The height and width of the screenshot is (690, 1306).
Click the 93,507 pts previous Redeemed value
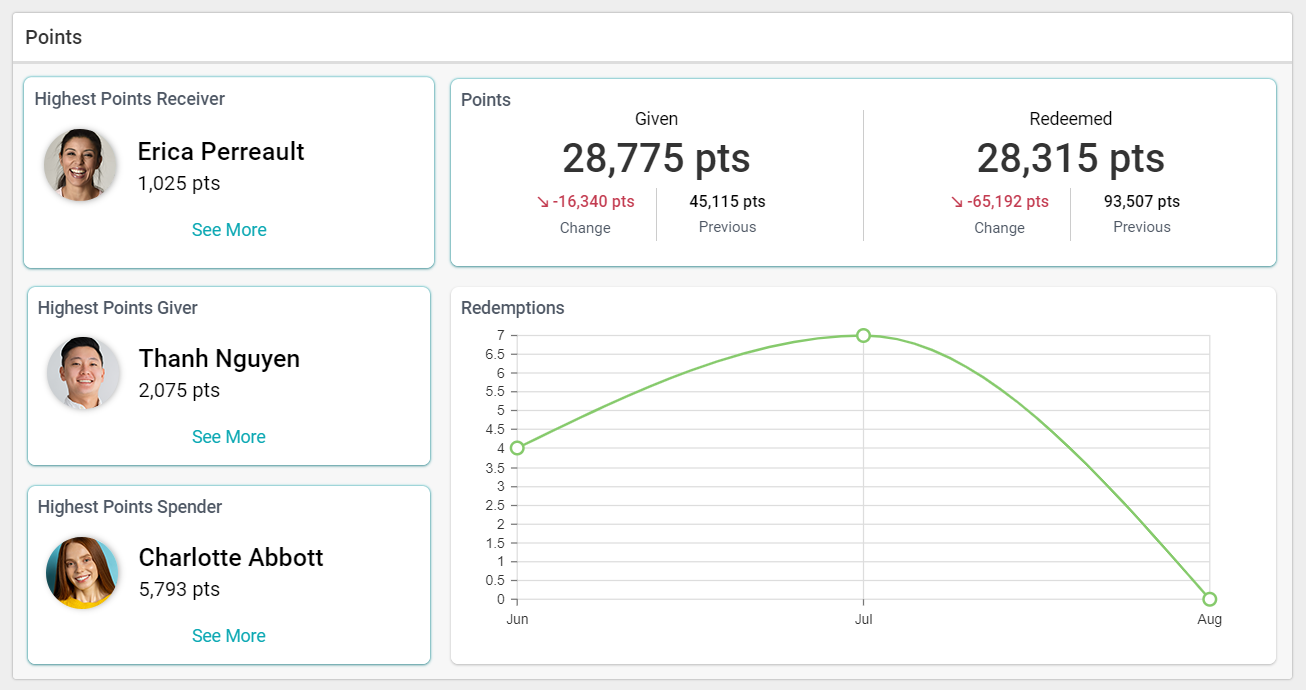1141,202
